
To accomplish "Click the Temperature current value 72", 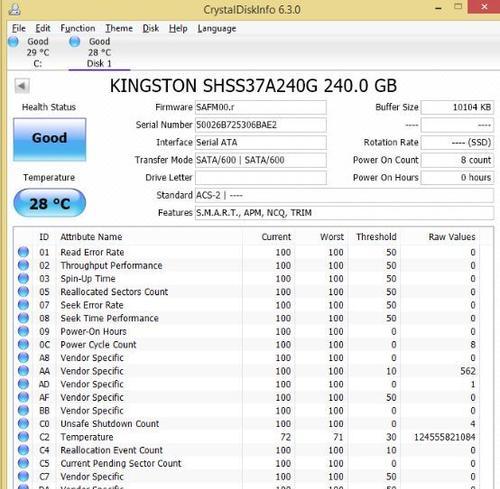I will [x=286, y=437].
